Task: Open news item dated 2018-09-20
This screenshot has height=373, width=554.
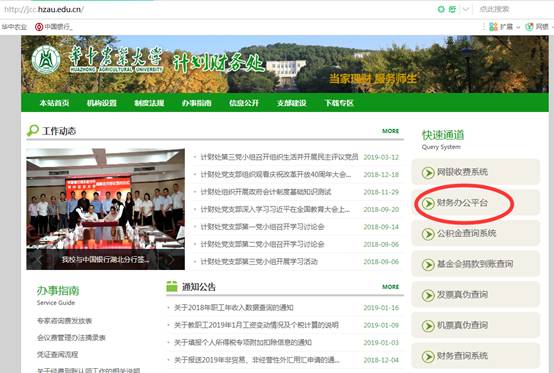Action: 275,209
